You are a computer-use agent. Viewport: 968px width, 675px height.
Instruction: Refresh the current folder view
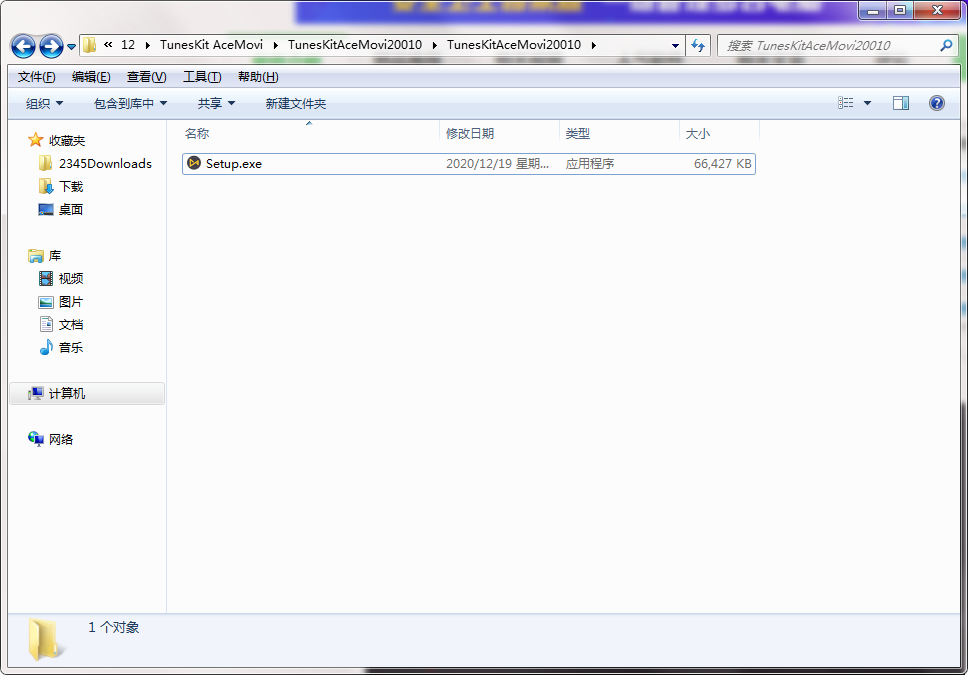click(x=698, y=46)
